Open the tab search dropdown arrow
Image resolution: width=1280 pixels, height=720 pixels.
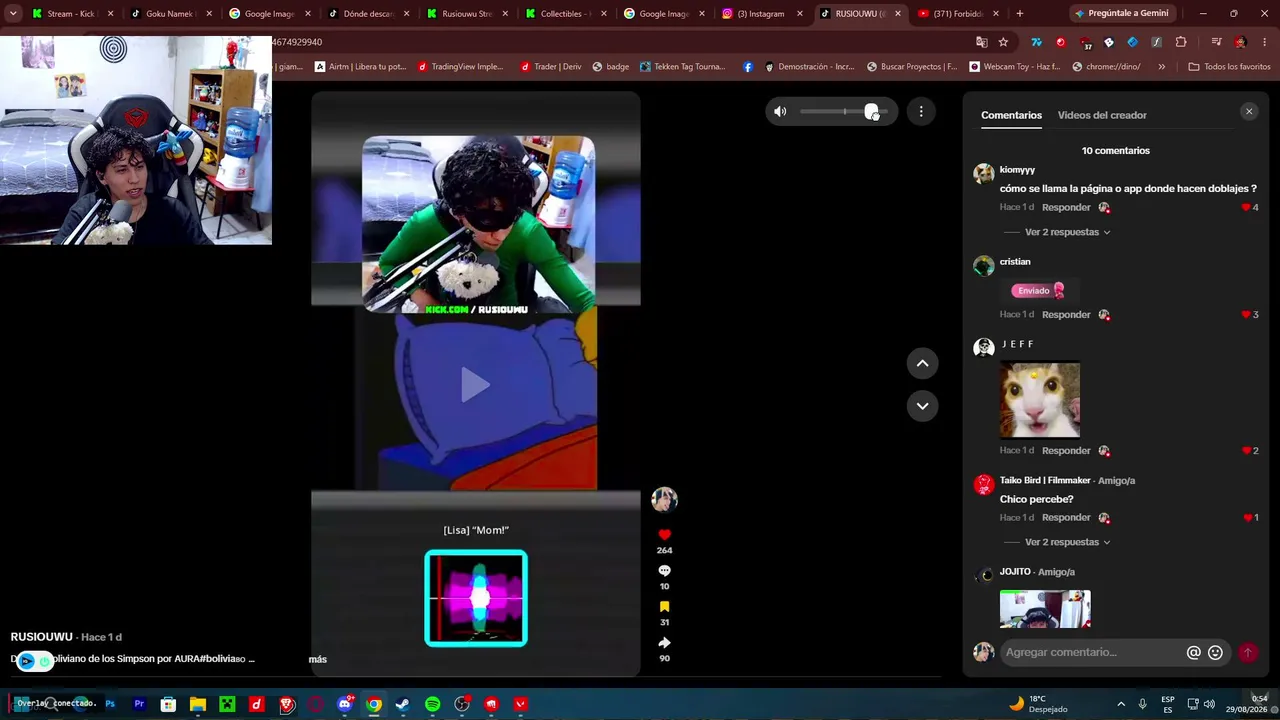[13, 13]
